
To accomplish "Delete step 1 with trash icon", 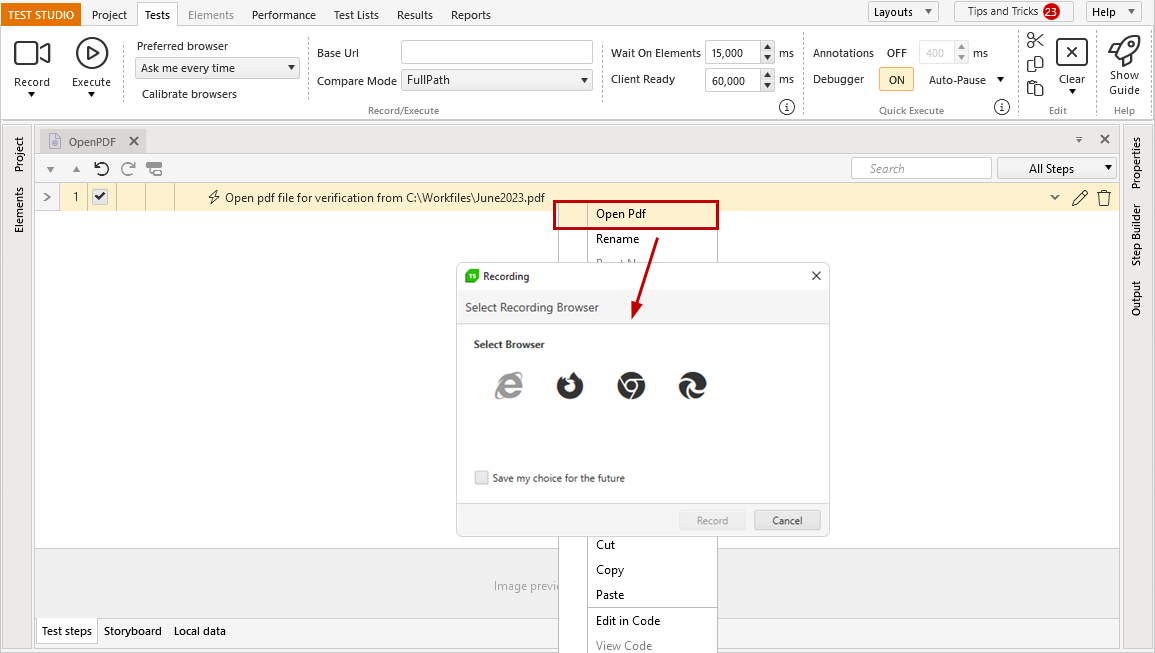I will [1103, 198].
